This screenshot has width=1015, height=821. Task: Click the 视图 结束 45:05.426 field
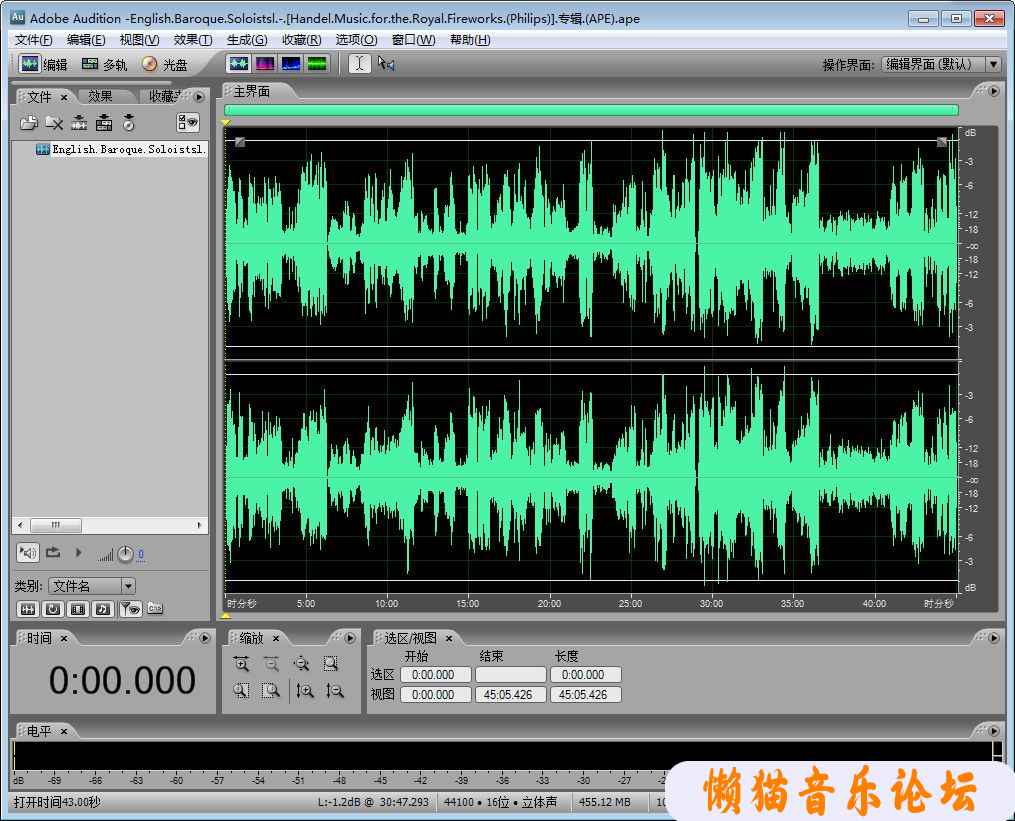click(511, 695)
